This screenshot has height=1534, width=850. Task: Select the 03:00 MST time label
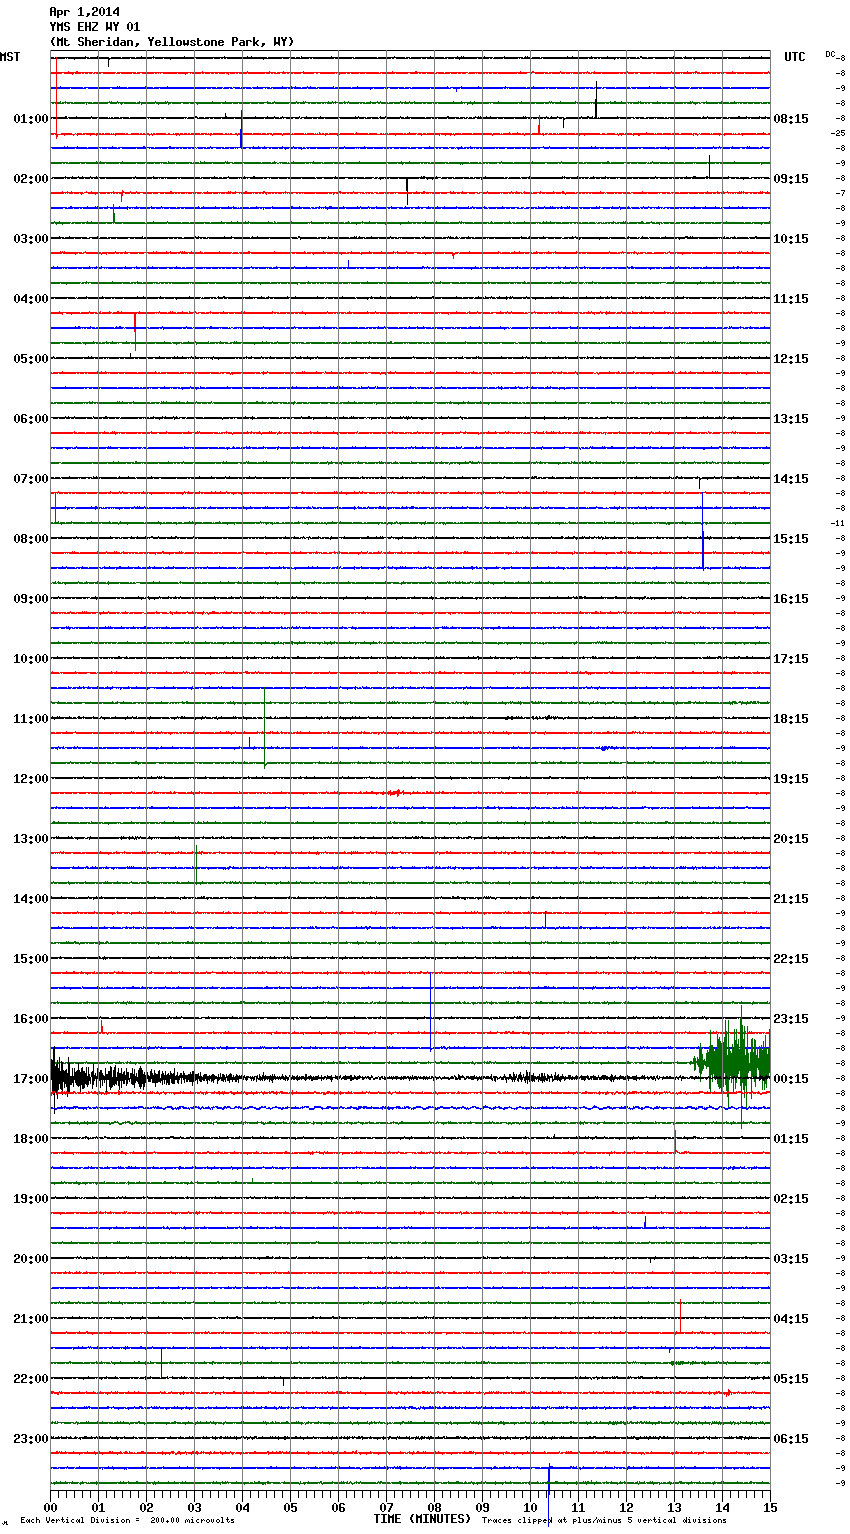(31, 239)
